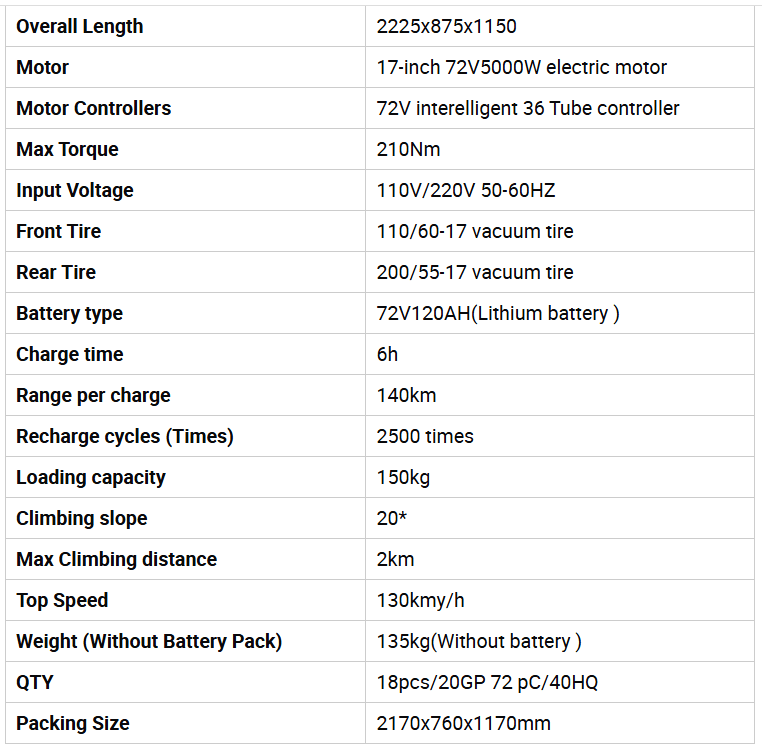
Task: Select the 72V120AH Lithium battery value
Action: point(498,314)
